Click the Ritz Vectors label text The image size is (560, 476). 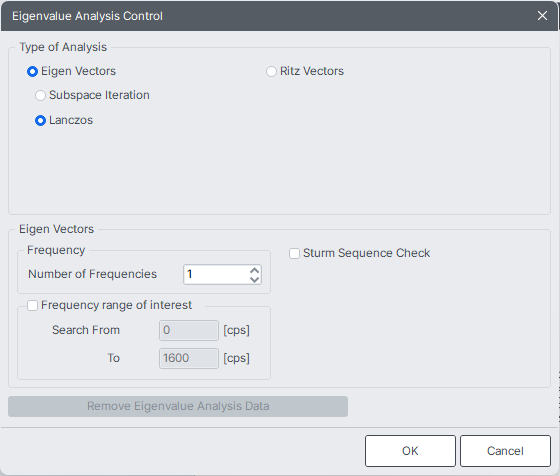pyautogui.click(x=312, y=71)
